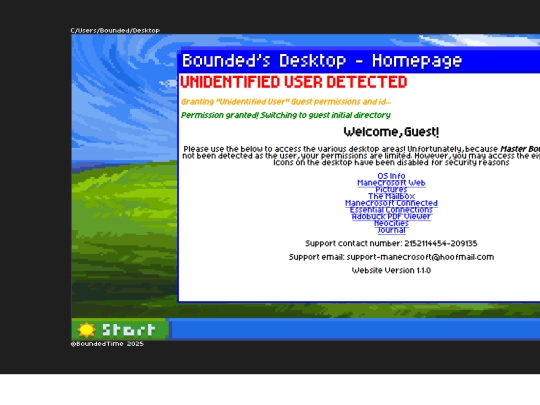Open the Journal link
Screen dimensions: 540x405
(391, 230)
